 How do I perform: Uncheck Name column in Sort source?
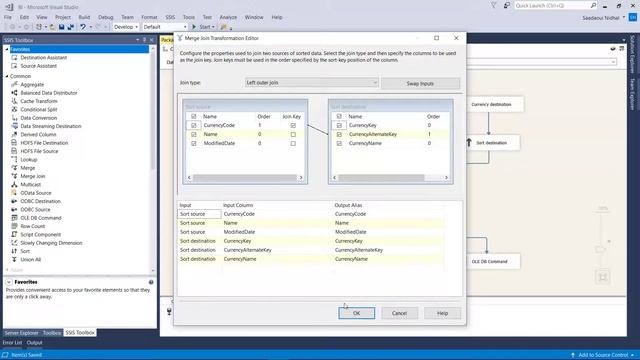pyautogui.click(x=194, y=134)
